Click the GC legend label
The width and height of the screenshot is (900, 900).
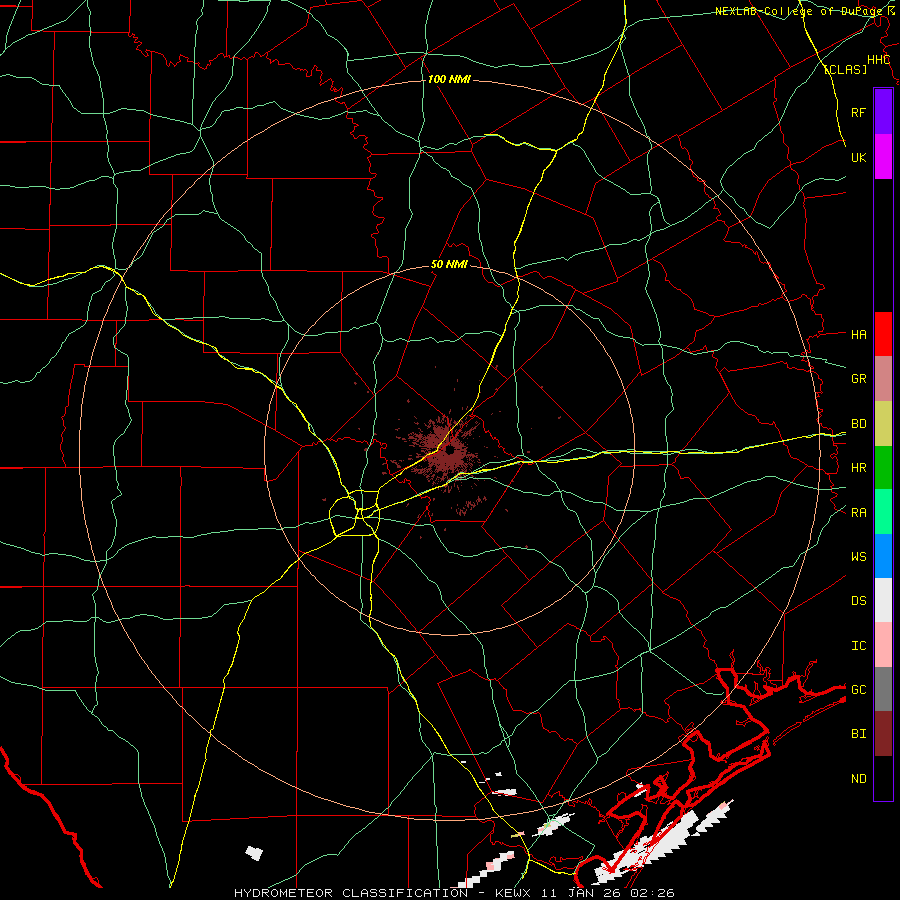(x=858, y=690)
